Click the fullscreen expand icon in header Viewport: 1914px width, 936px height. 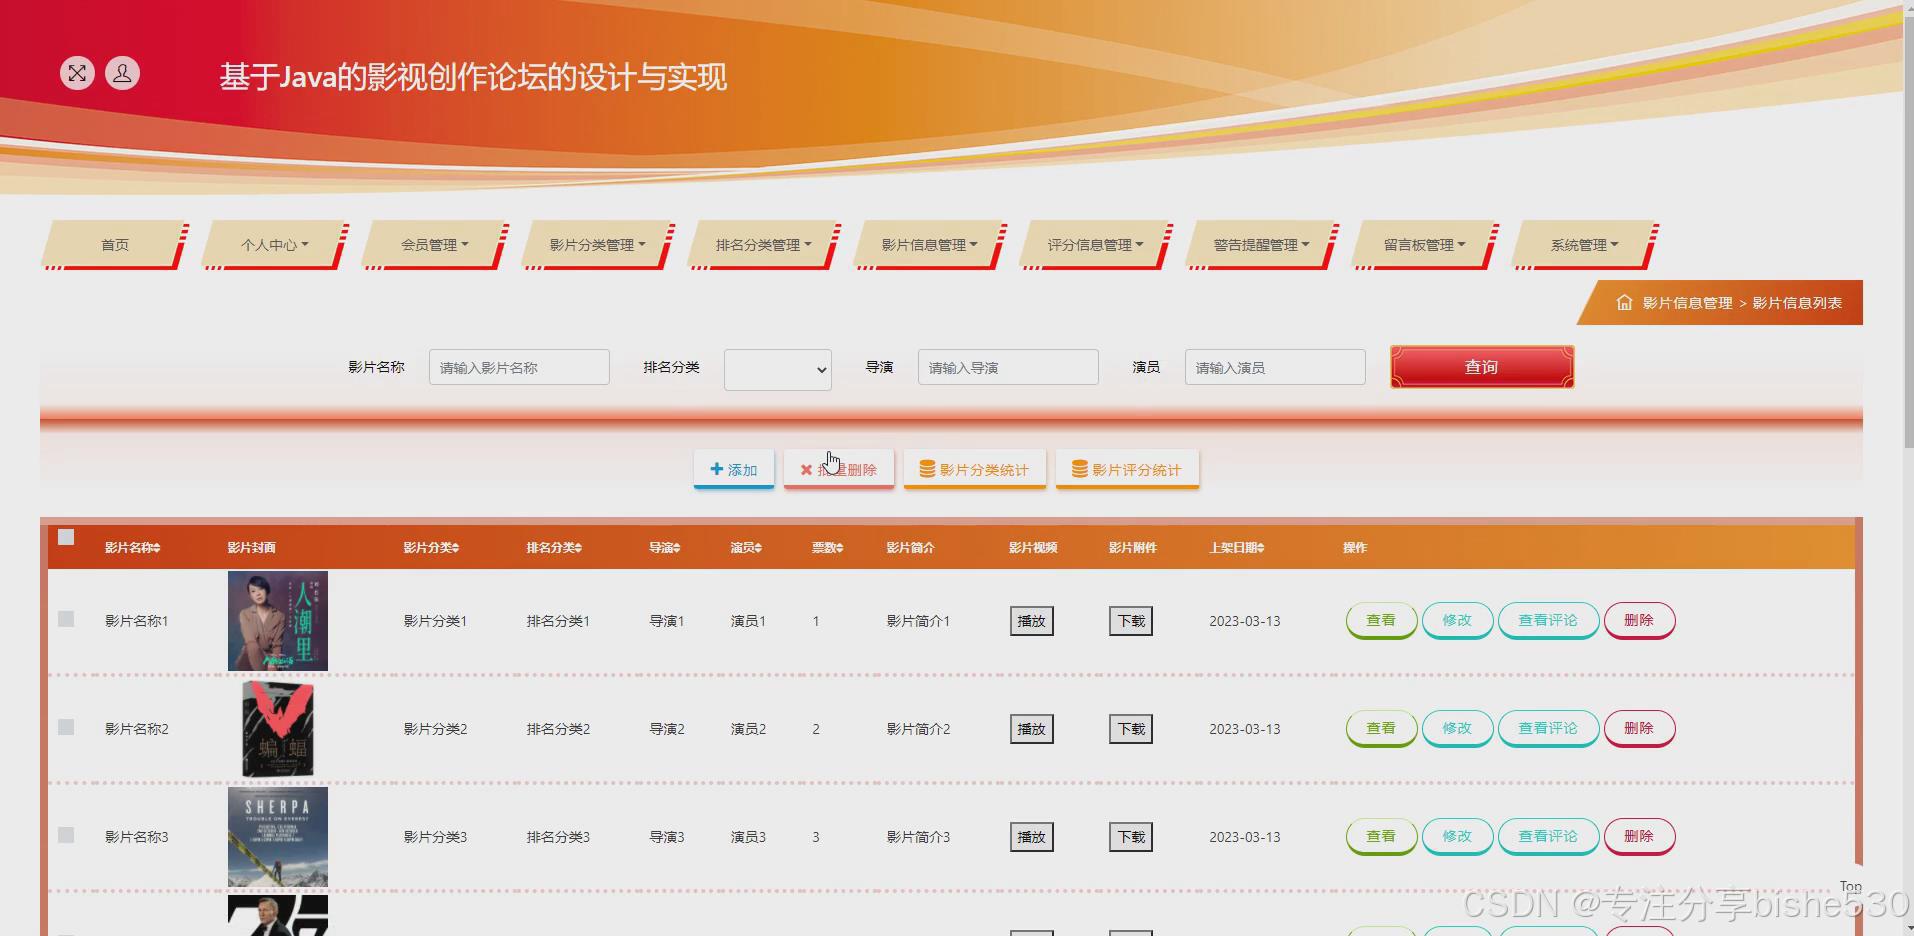(77, 73)
